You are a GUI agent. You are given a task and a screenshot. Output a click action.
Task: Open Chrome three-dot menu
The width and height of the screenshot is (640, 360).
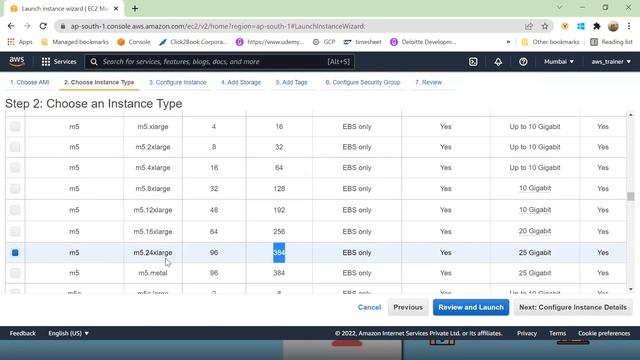[629, 26]
